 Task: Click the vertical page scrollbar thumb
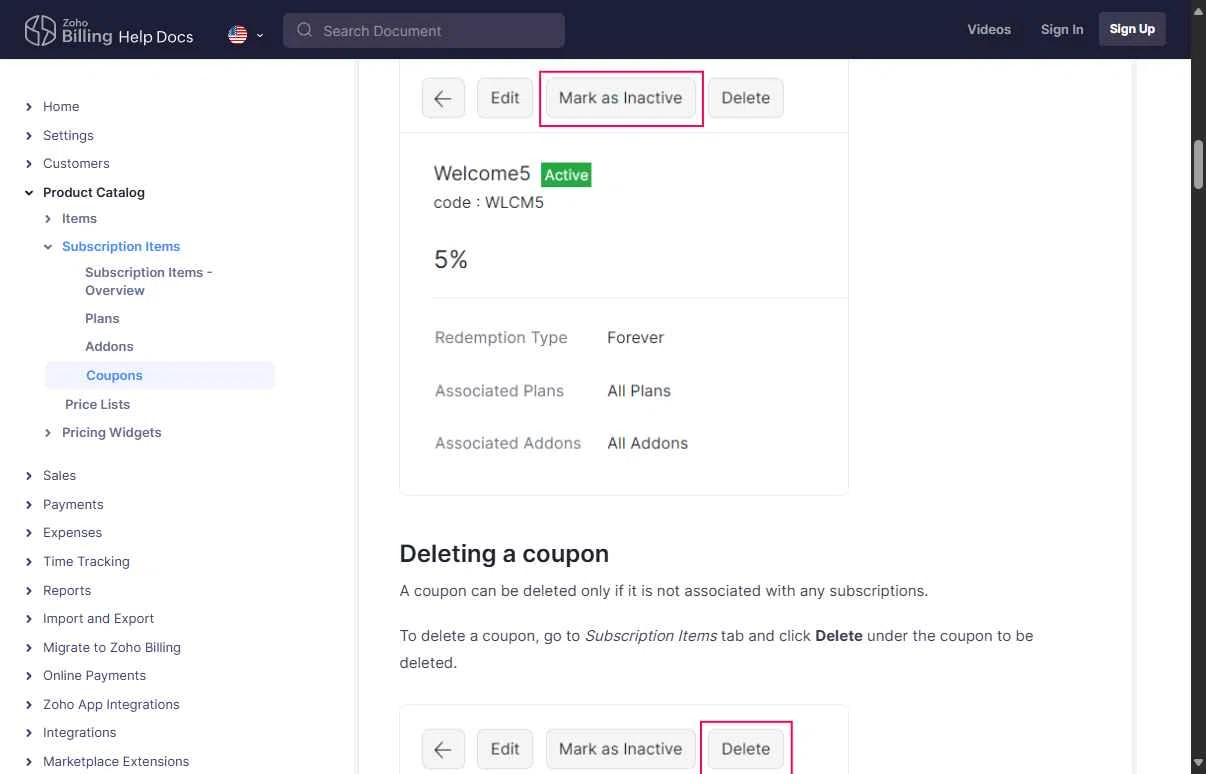tap(1198, 164)
